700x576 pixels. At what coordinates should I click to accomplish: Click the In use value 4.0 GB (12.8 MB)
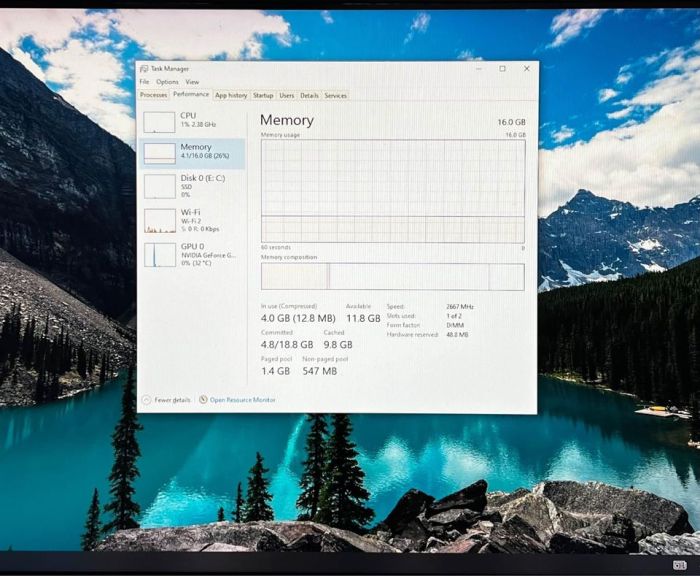click(x=298, y=318)
